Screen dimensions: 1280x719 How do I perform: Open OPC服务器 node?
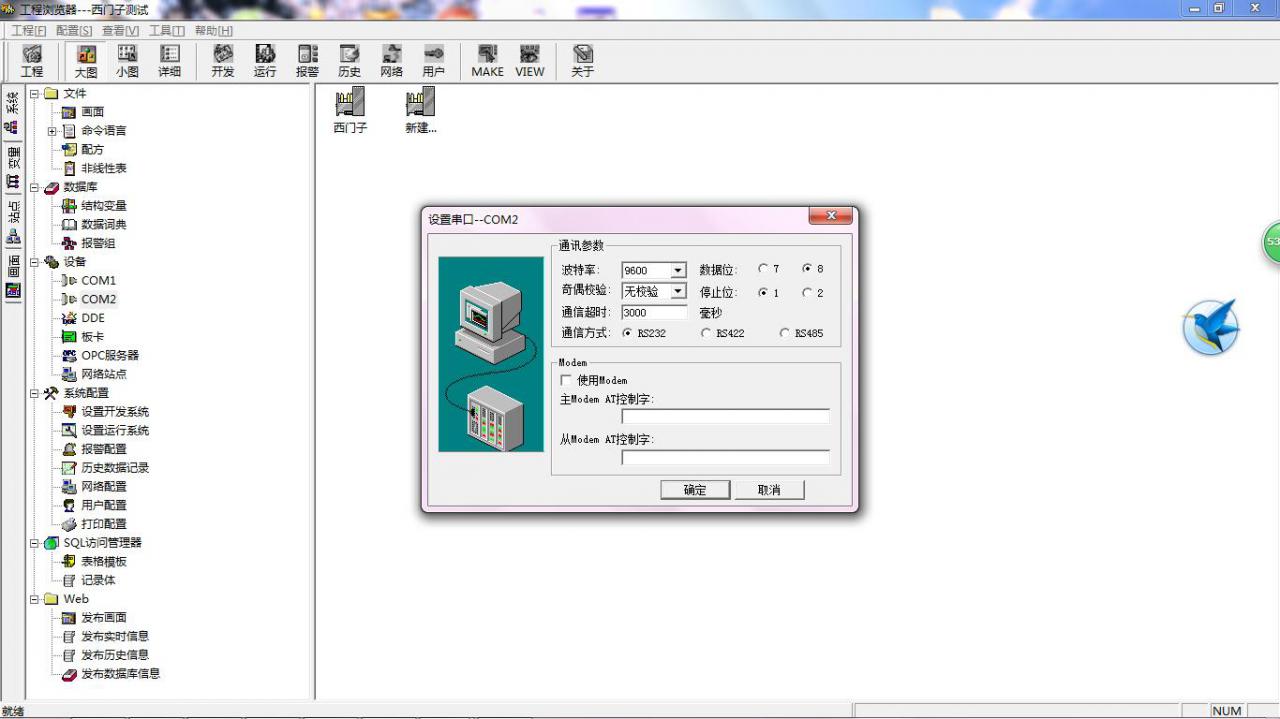(109, 355)
